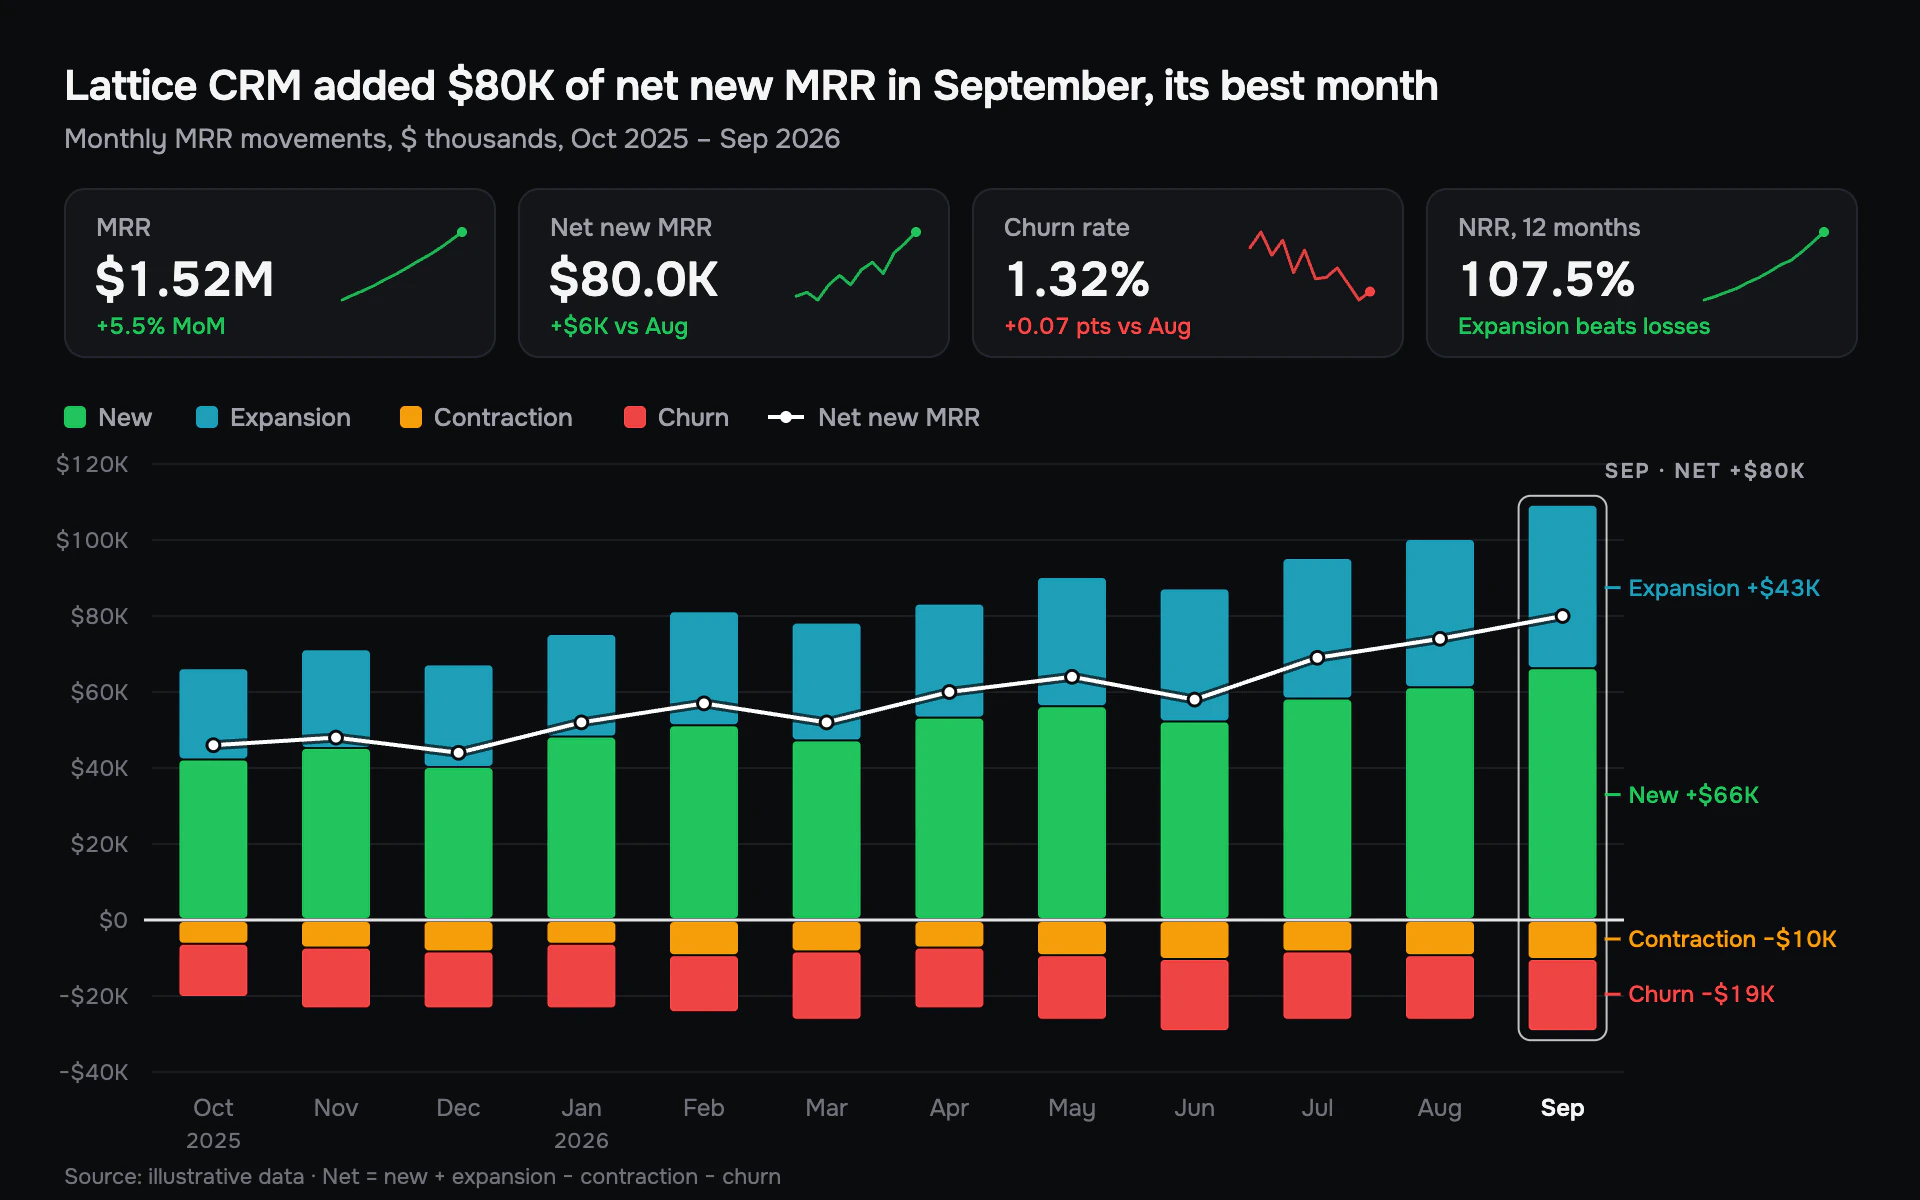Click the October net new MRR line point
Screen dimensions: 1920x1200
[213, 745]
